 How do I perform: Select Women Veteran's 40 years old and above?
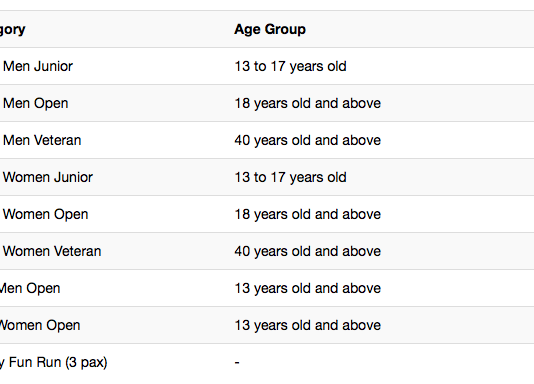tap(308, 251)
